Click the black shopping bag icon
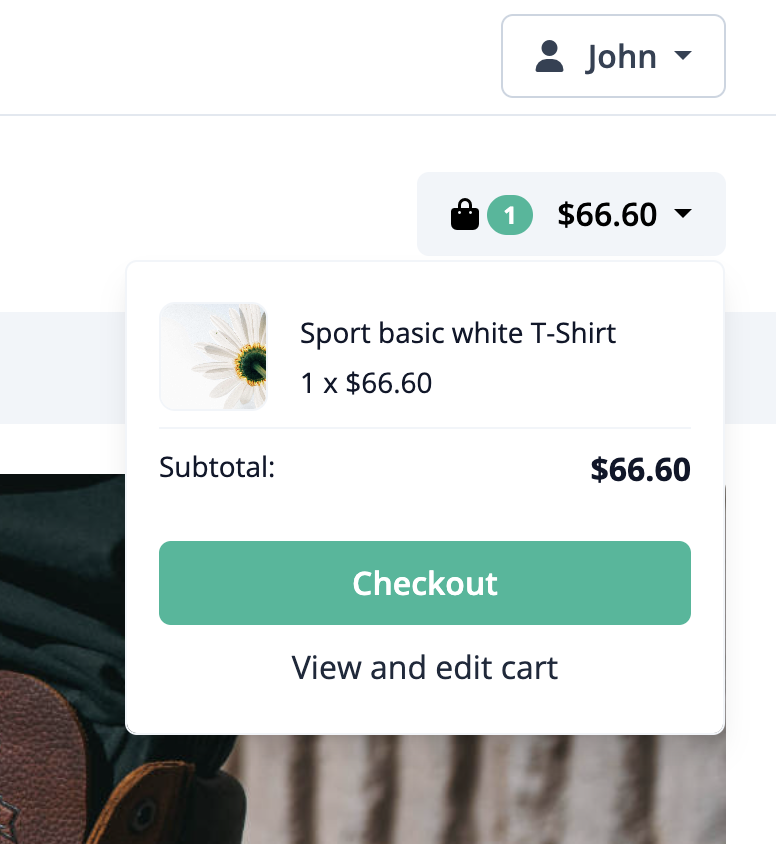Screen dimensions: 776x844 click(x=464, y=215)
